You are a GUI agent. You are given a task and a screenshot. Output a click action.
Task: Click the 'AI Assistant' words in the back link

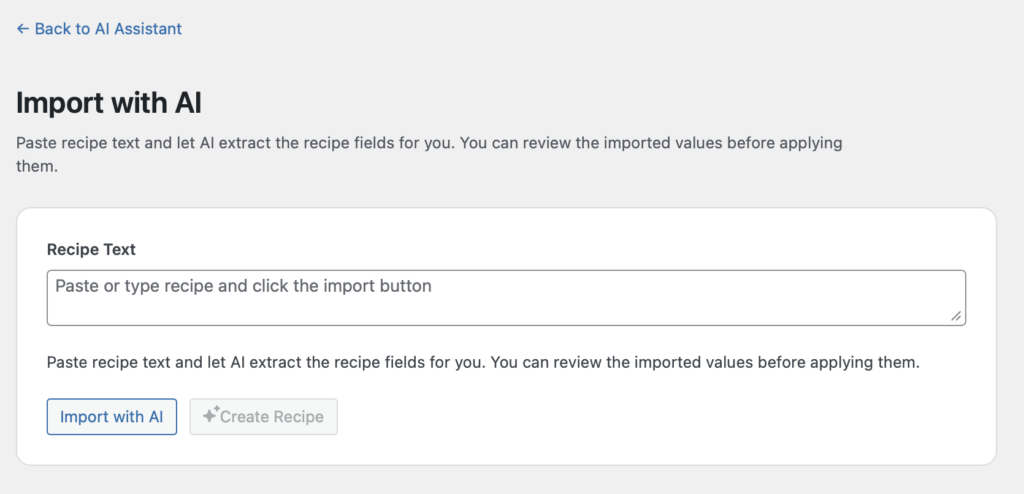tap(140, 29)
